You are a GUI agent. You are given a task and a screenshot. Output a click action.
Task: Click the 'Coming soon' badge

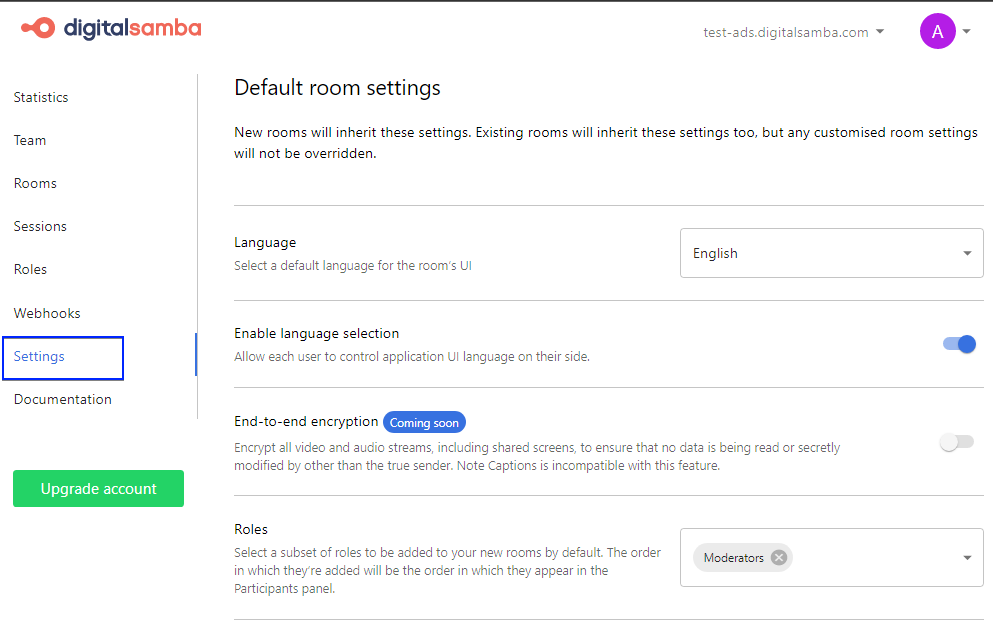tap(424, 422)
